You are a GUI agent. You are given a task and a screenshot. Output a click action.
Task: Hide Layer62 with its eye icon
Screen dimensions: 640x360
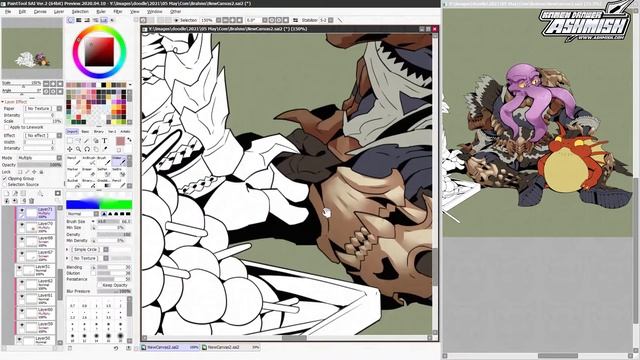tap(22, 282)
